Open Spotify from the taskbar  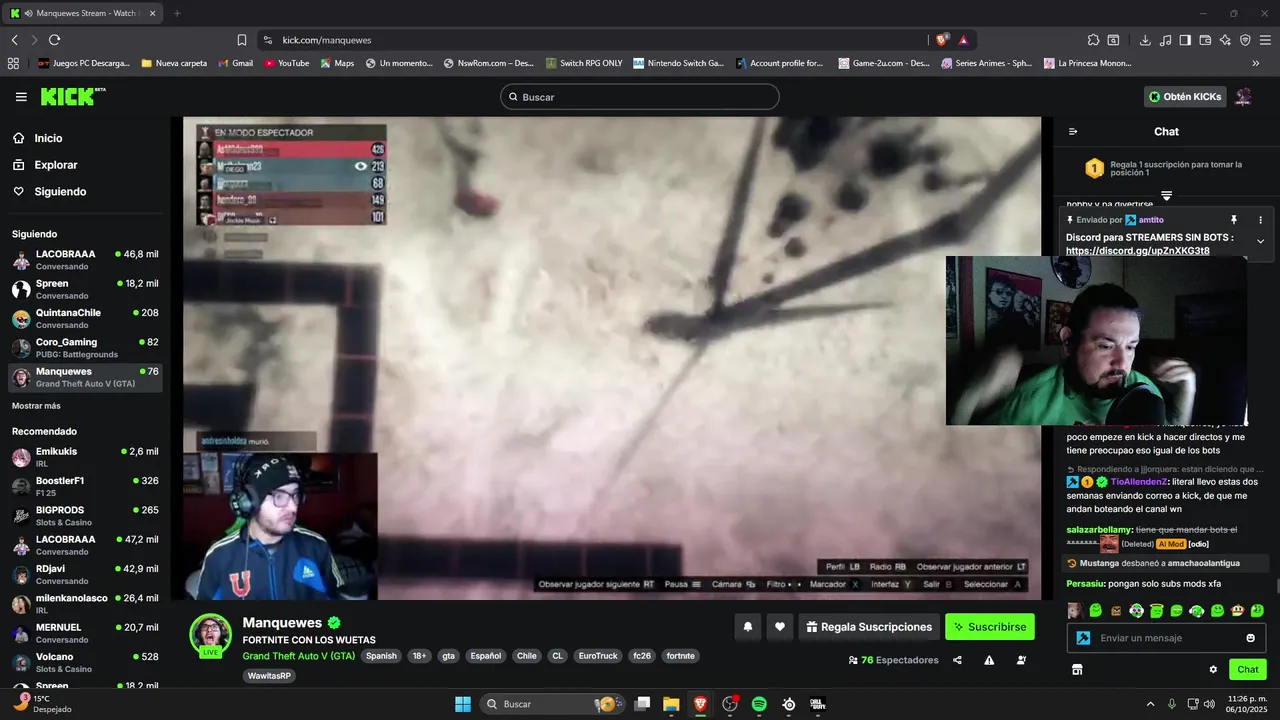click(759, 704)
